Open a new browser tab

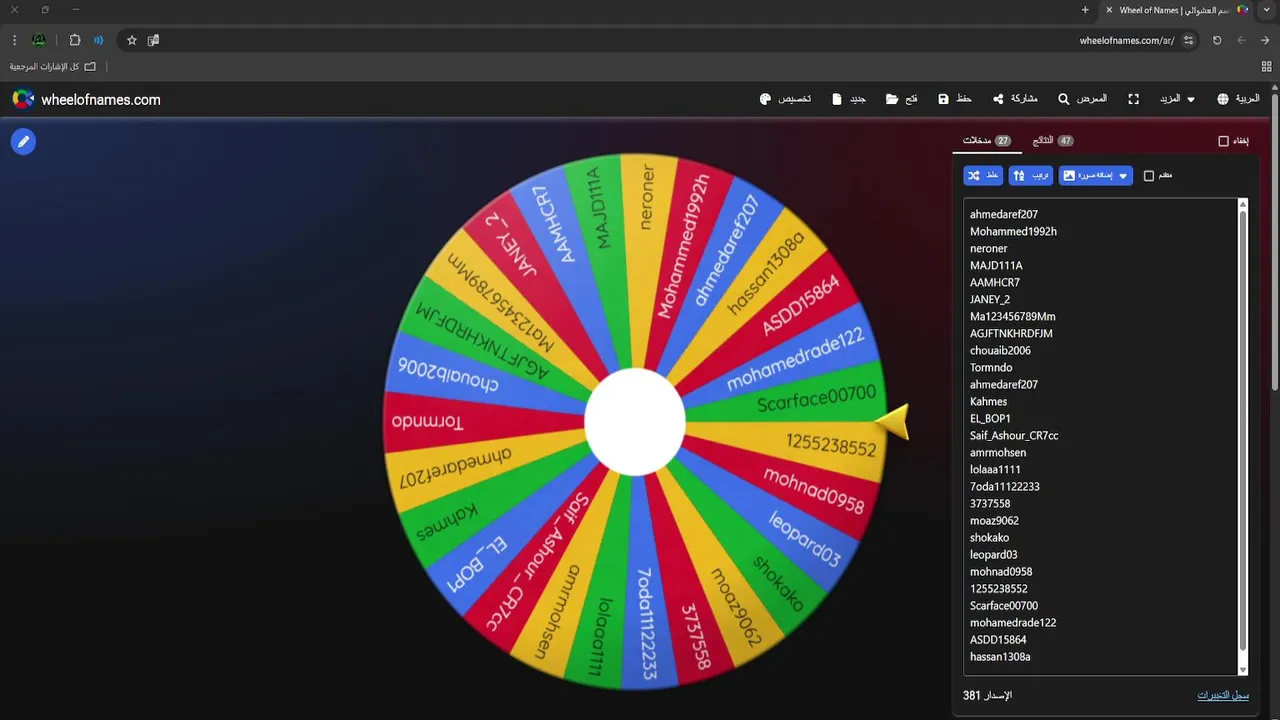point(1085,10)
